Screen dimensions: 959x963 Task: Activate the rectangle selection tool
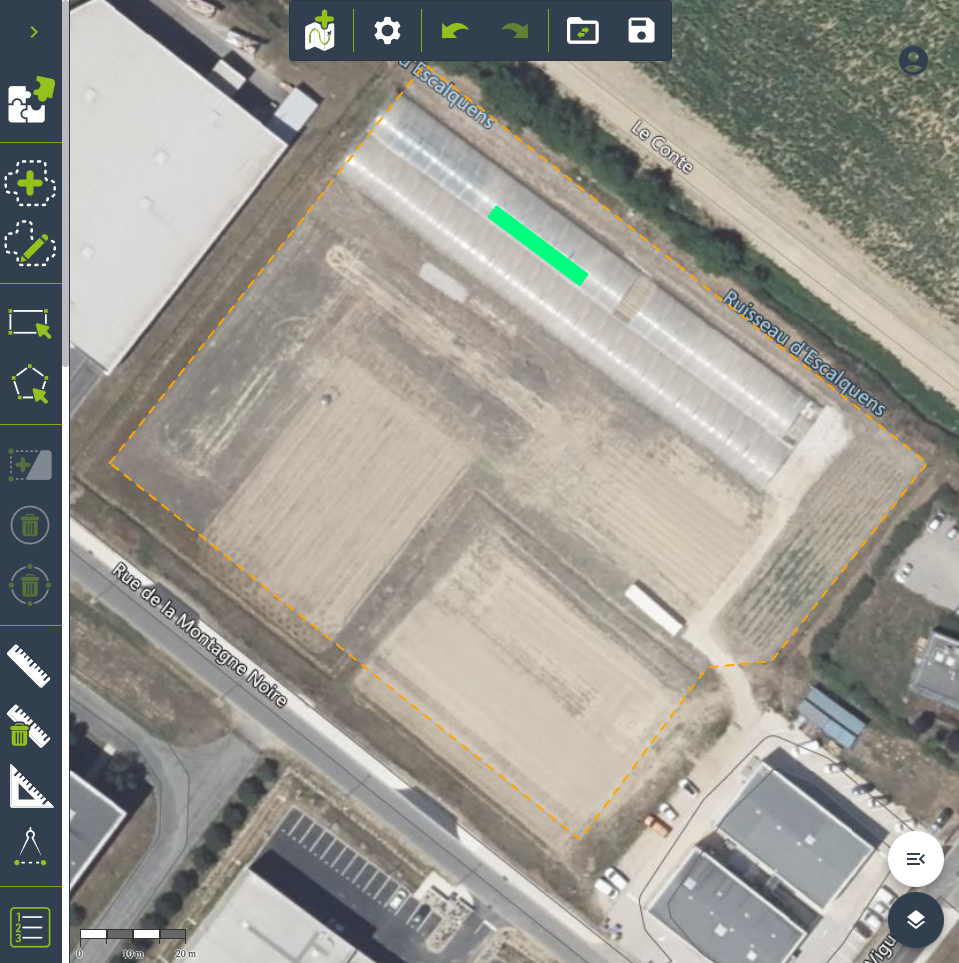30,324
